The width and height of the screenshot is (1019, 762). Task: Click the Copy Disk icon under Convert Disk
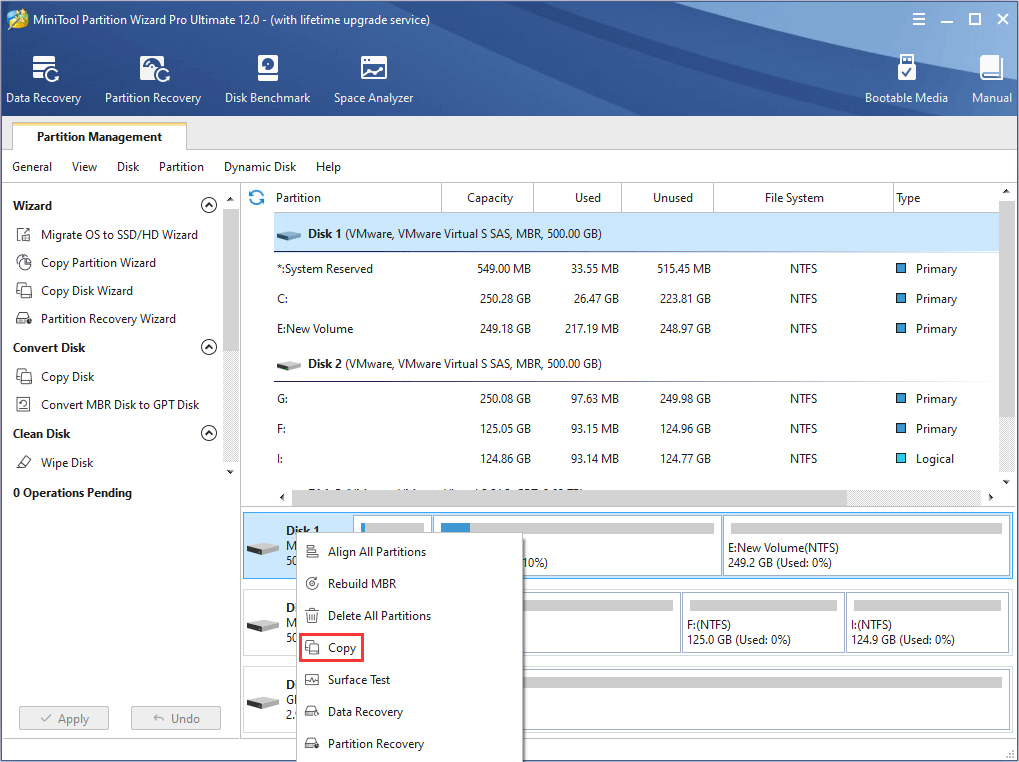point(23,376)
